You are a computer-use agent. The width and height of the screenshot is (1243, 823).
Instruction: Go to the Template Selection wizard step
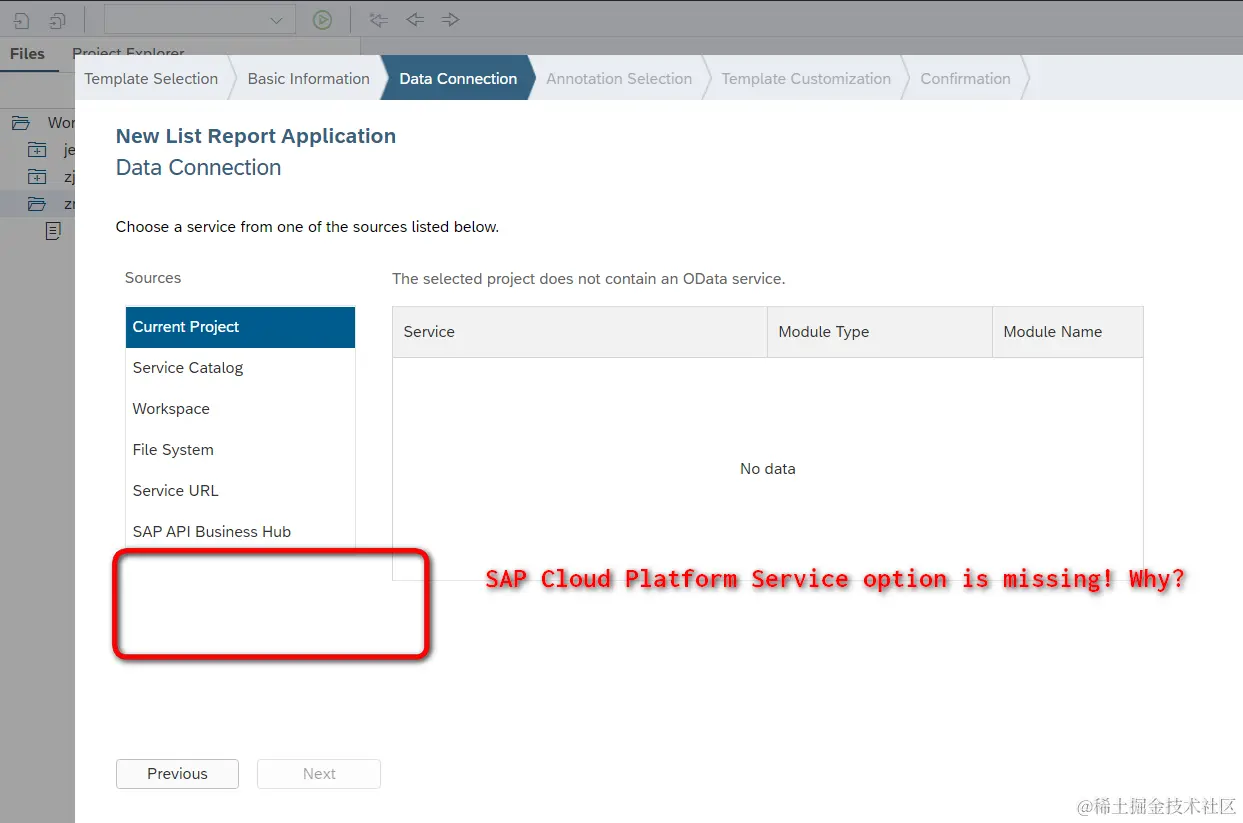[x=151, y=78]
